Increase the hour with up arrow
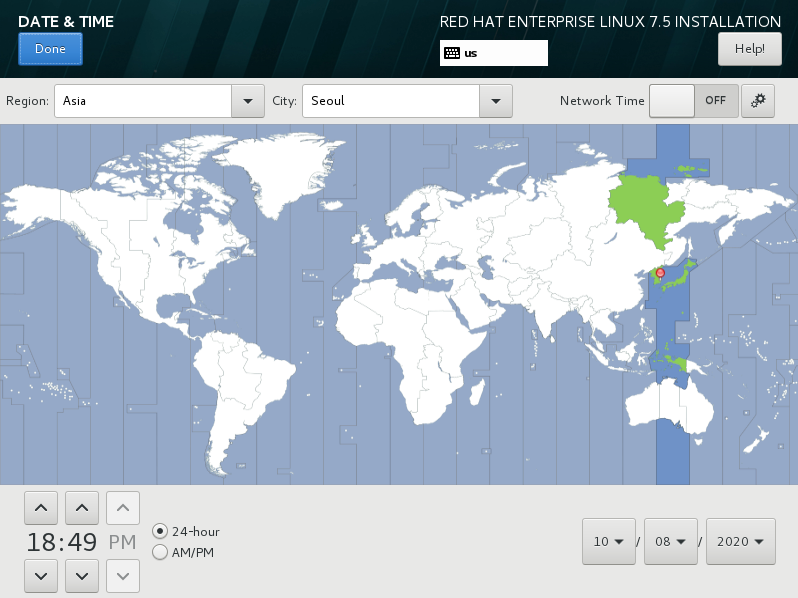The image size is (798, 598). point(41,508)
